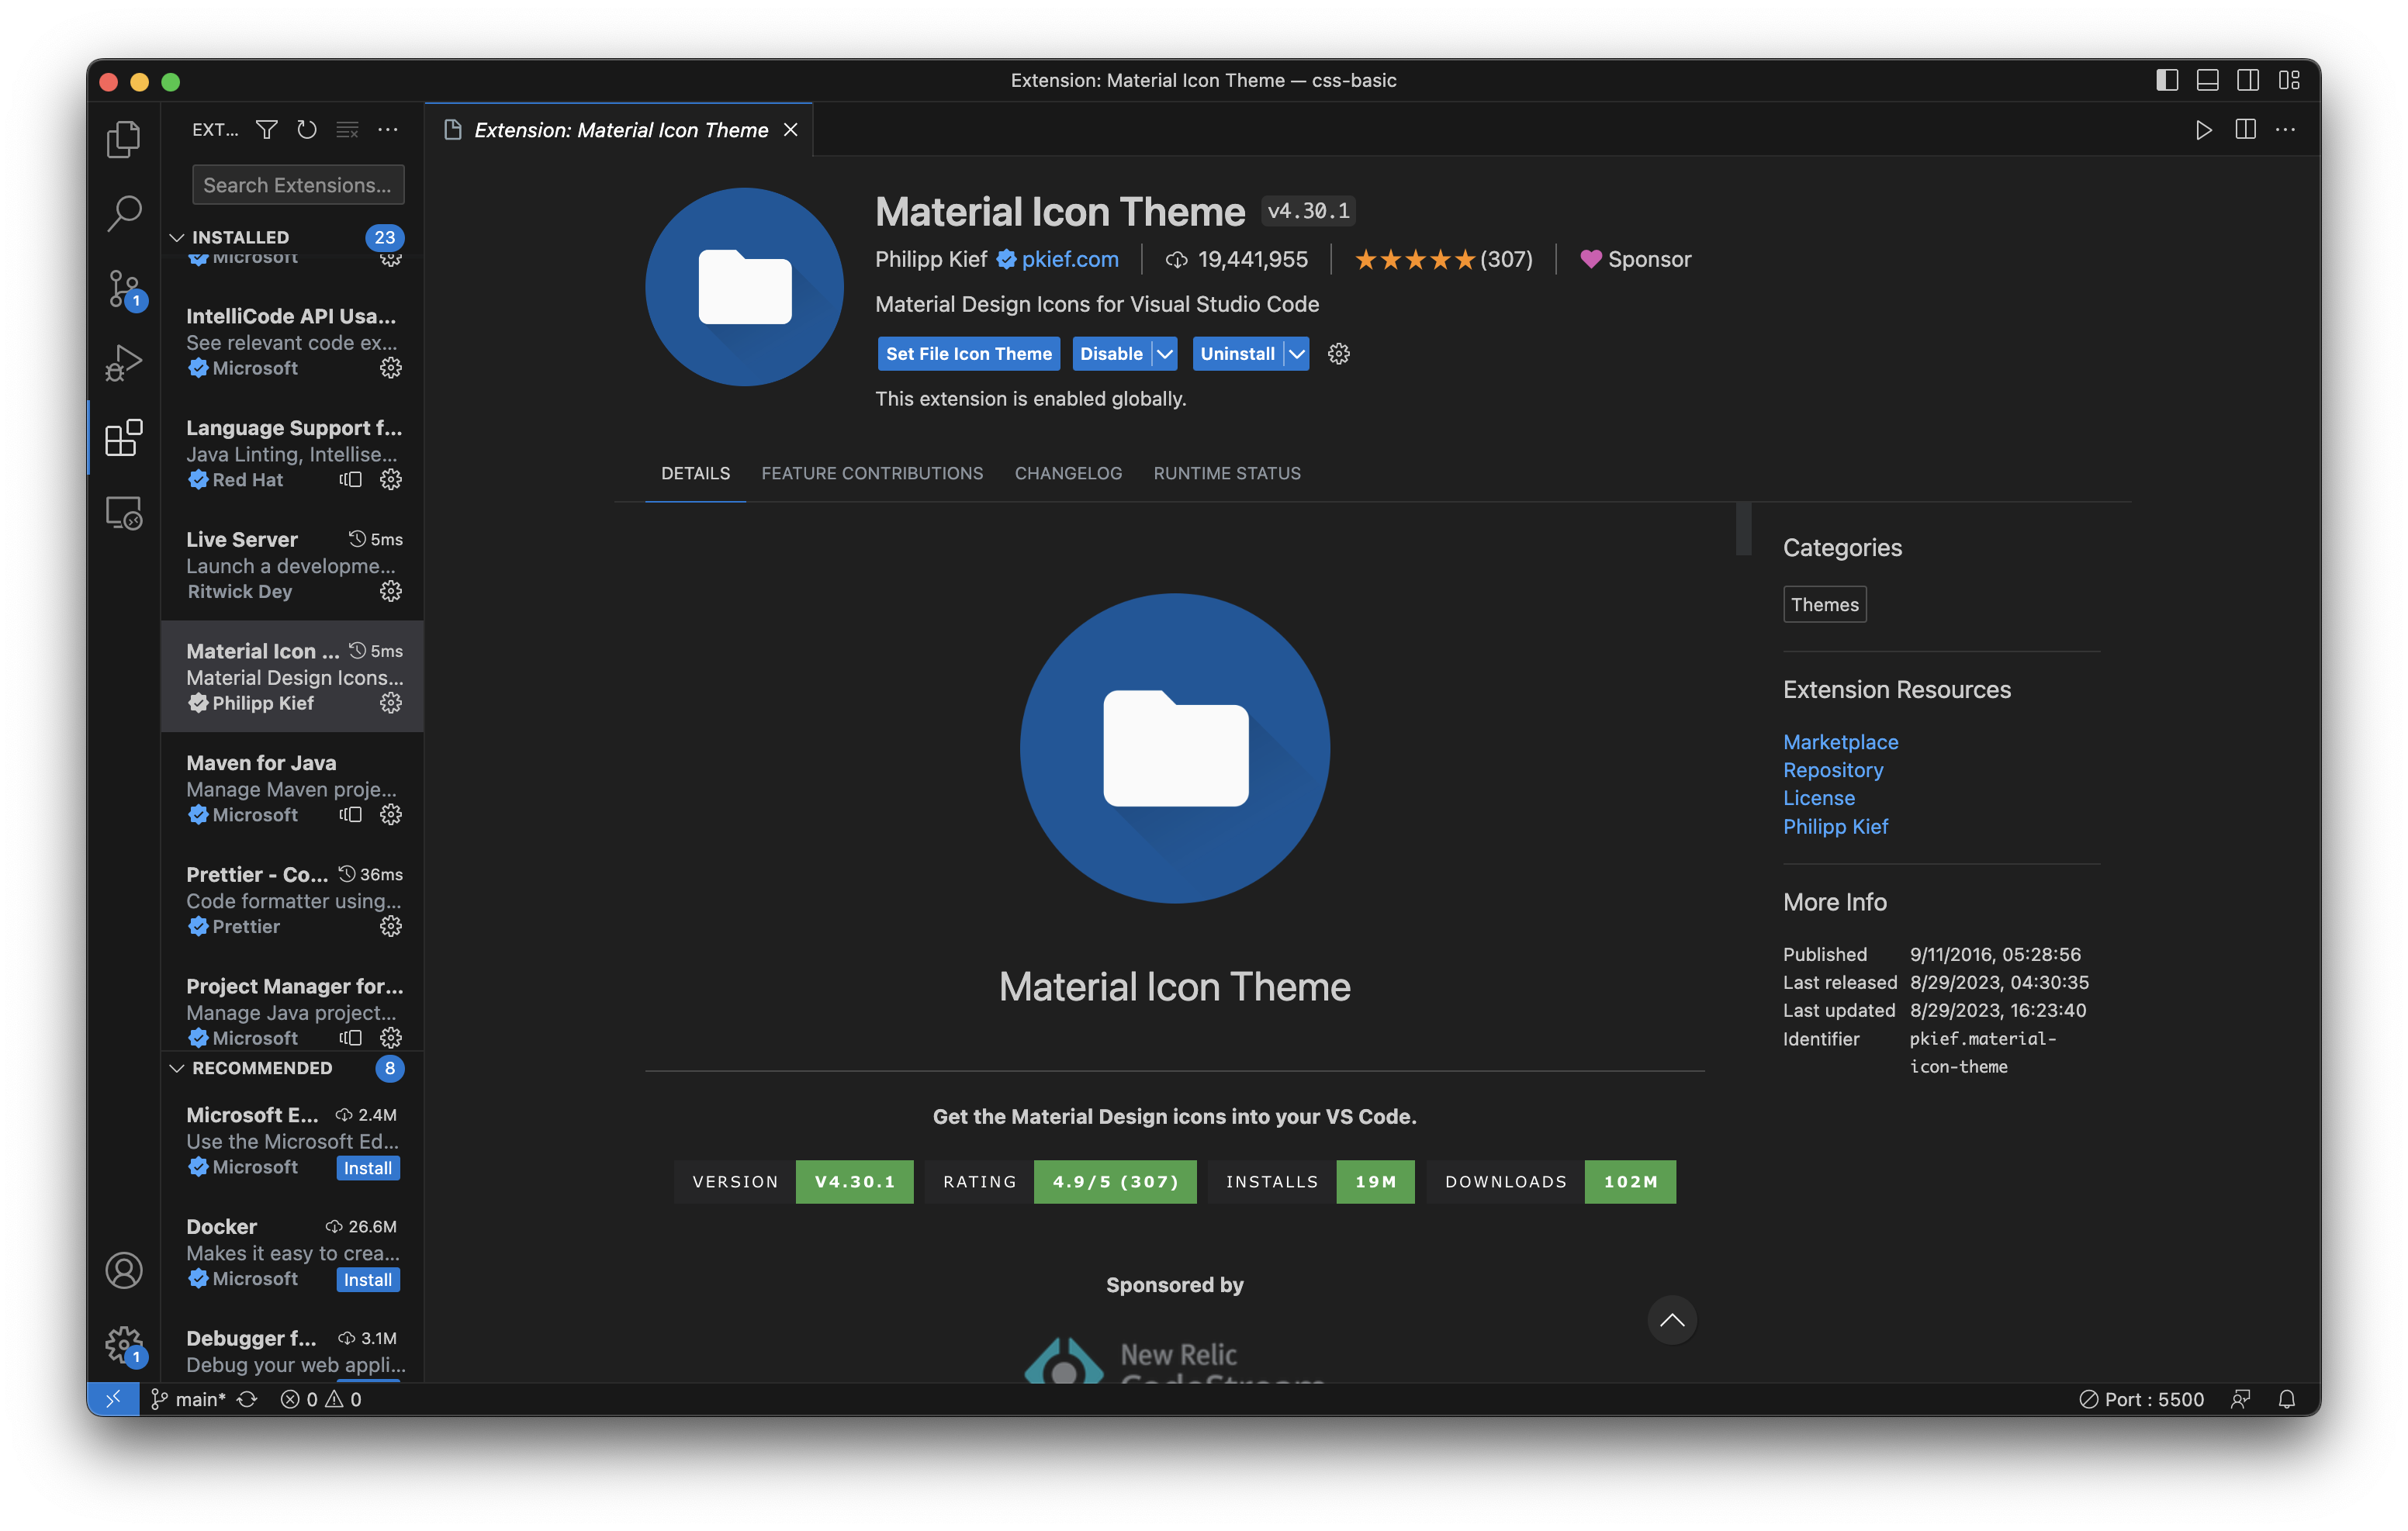2408x1531 pixels.
Task: Refresh the extensions list
Action: [307, 129]
